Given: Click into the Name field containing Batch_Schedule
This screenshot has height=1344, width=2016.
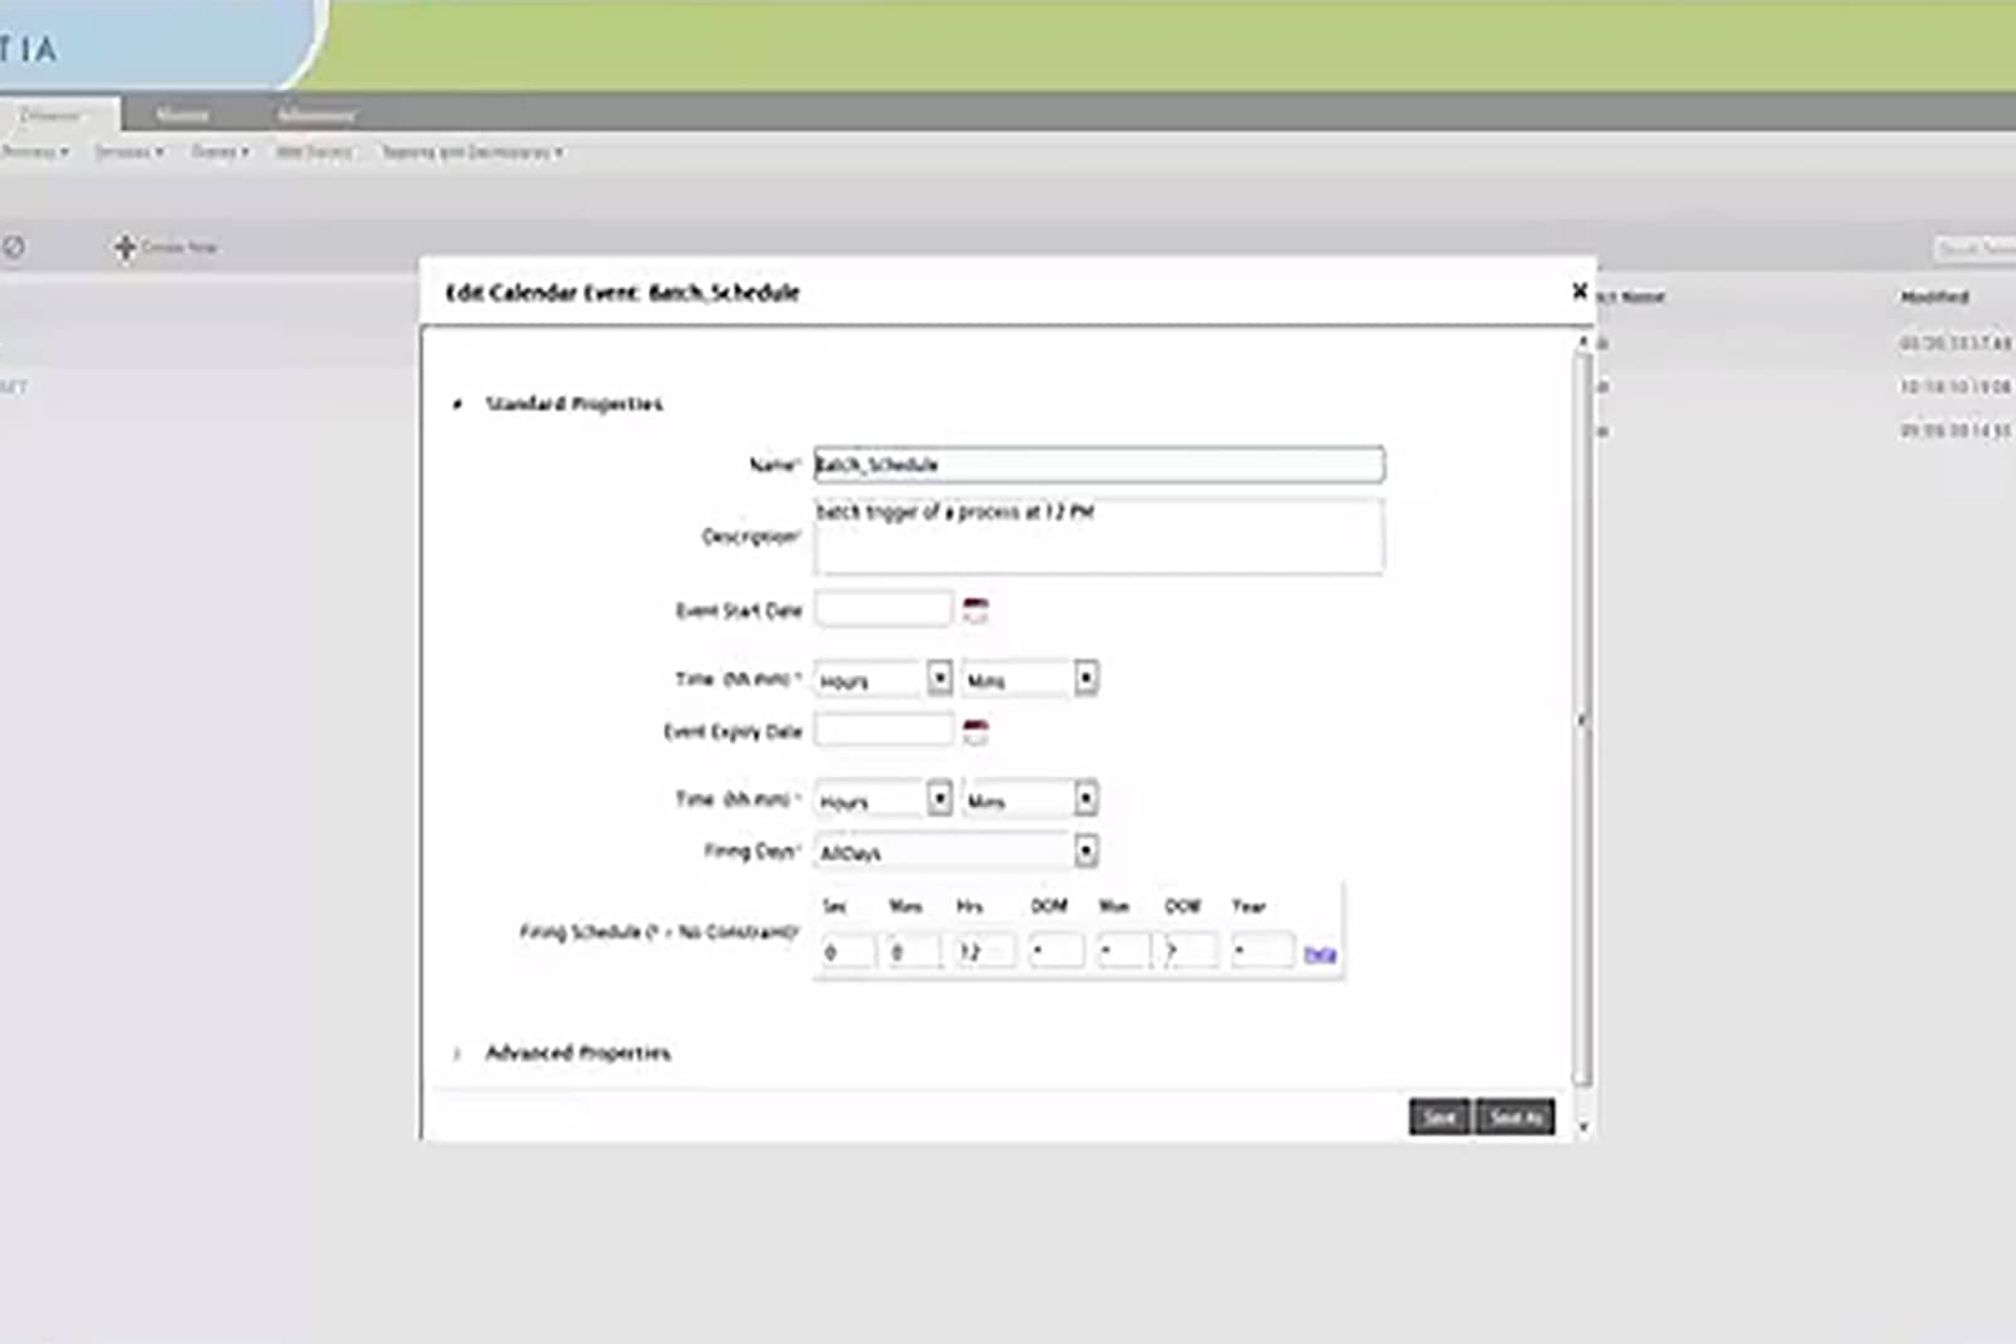Looking at the screenshot, I should 1098,464.
